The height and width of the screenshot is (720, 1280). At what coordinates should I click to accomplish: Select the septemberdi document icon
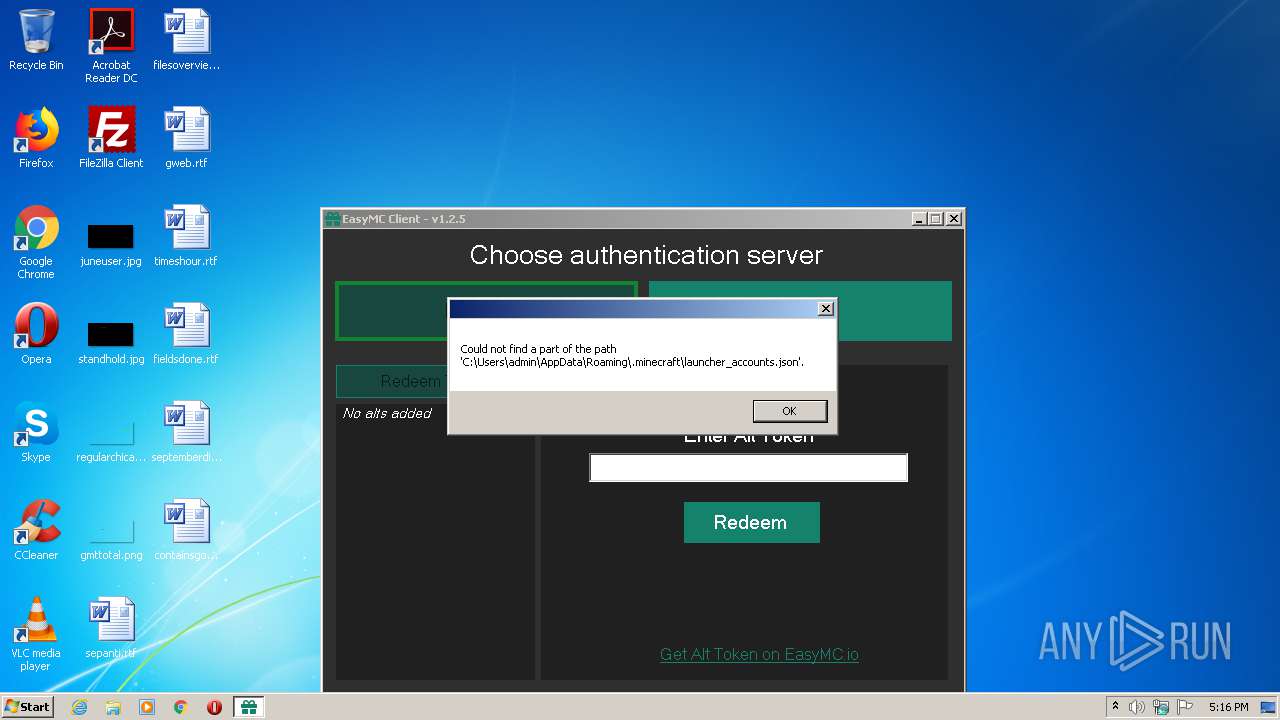coord(186,432)
